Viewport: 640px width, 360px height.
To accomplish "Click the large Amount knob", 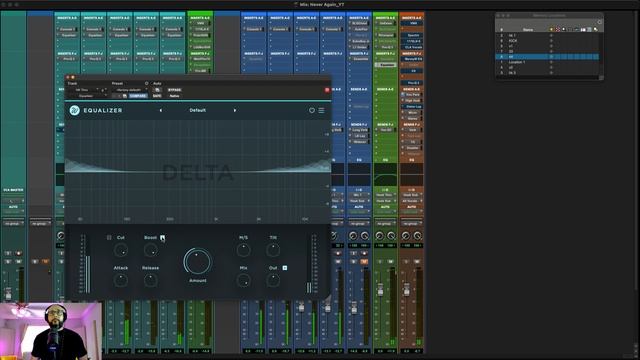I will coord(198,262).
